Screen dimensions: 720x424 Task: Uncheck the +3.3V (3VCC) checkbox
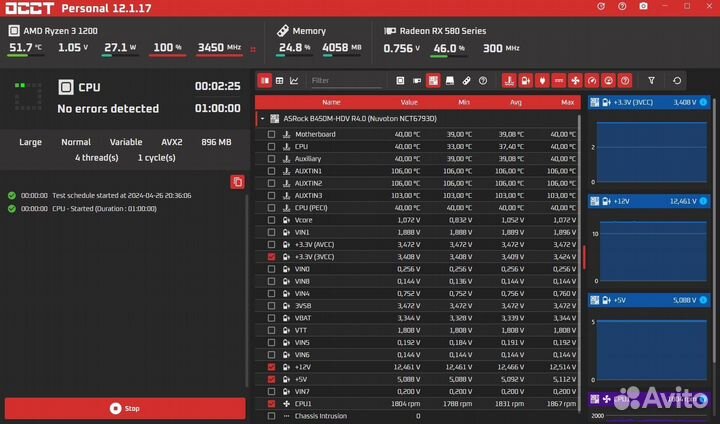point(271,257)
